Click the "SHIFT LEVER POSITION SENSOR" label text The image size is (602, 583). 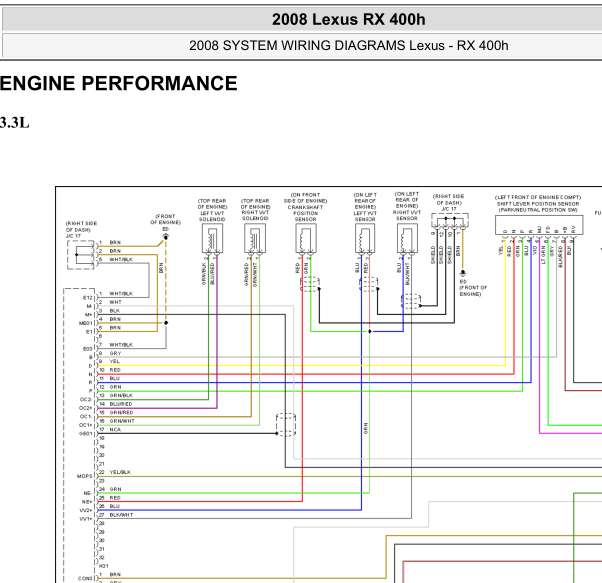[538, 204]
